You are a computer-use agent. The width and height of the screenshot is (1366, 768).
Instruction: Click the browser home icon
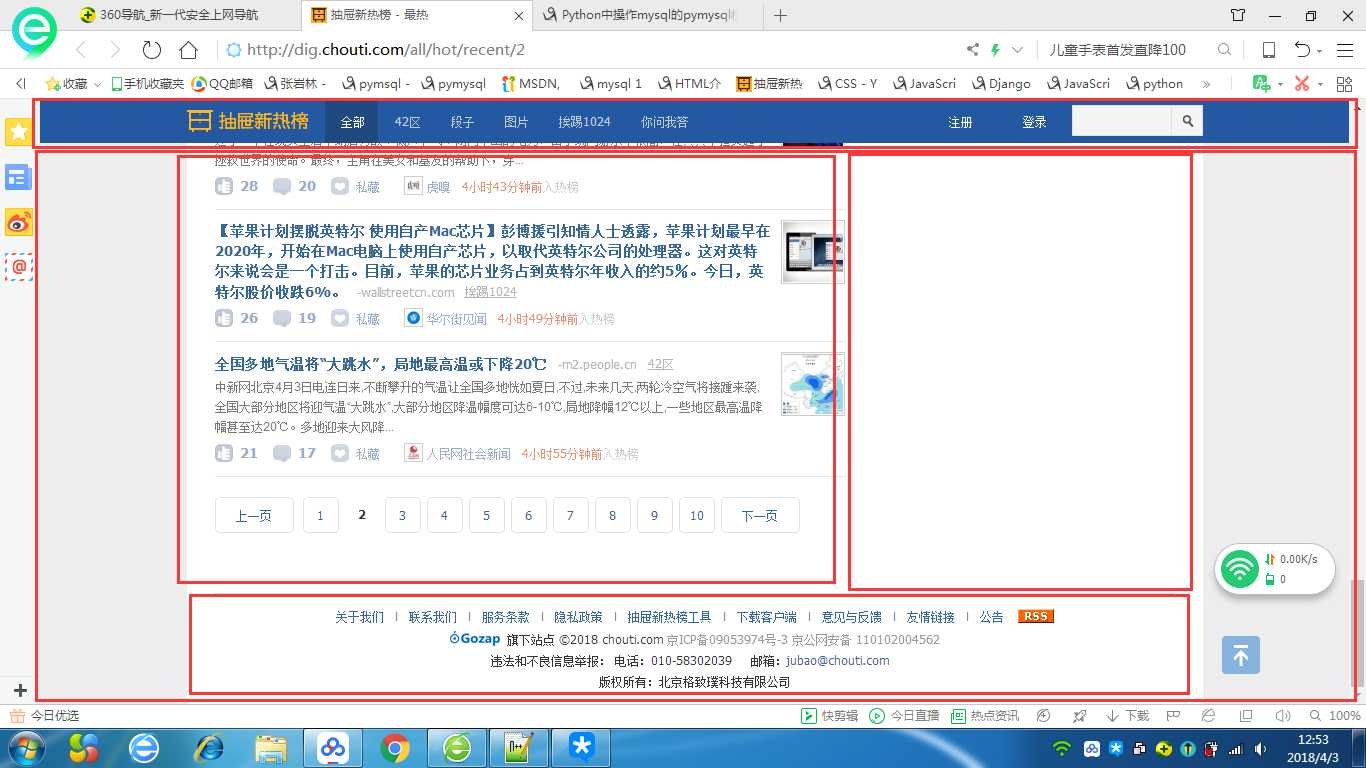[188, 49]
